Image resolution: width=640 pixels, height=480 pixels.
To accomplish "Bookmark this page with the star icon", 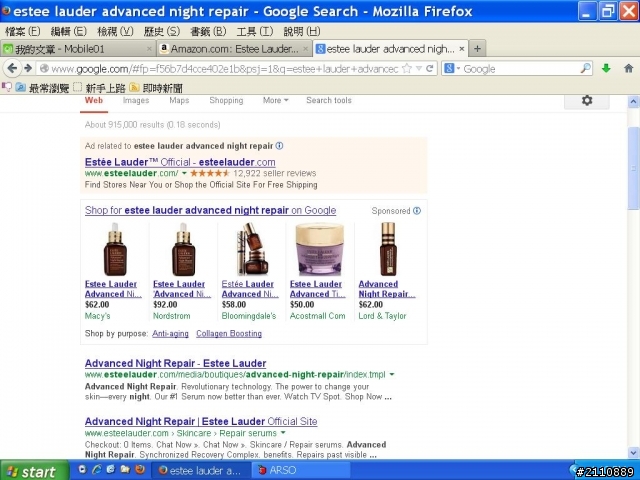I will [x=407, y=69].
